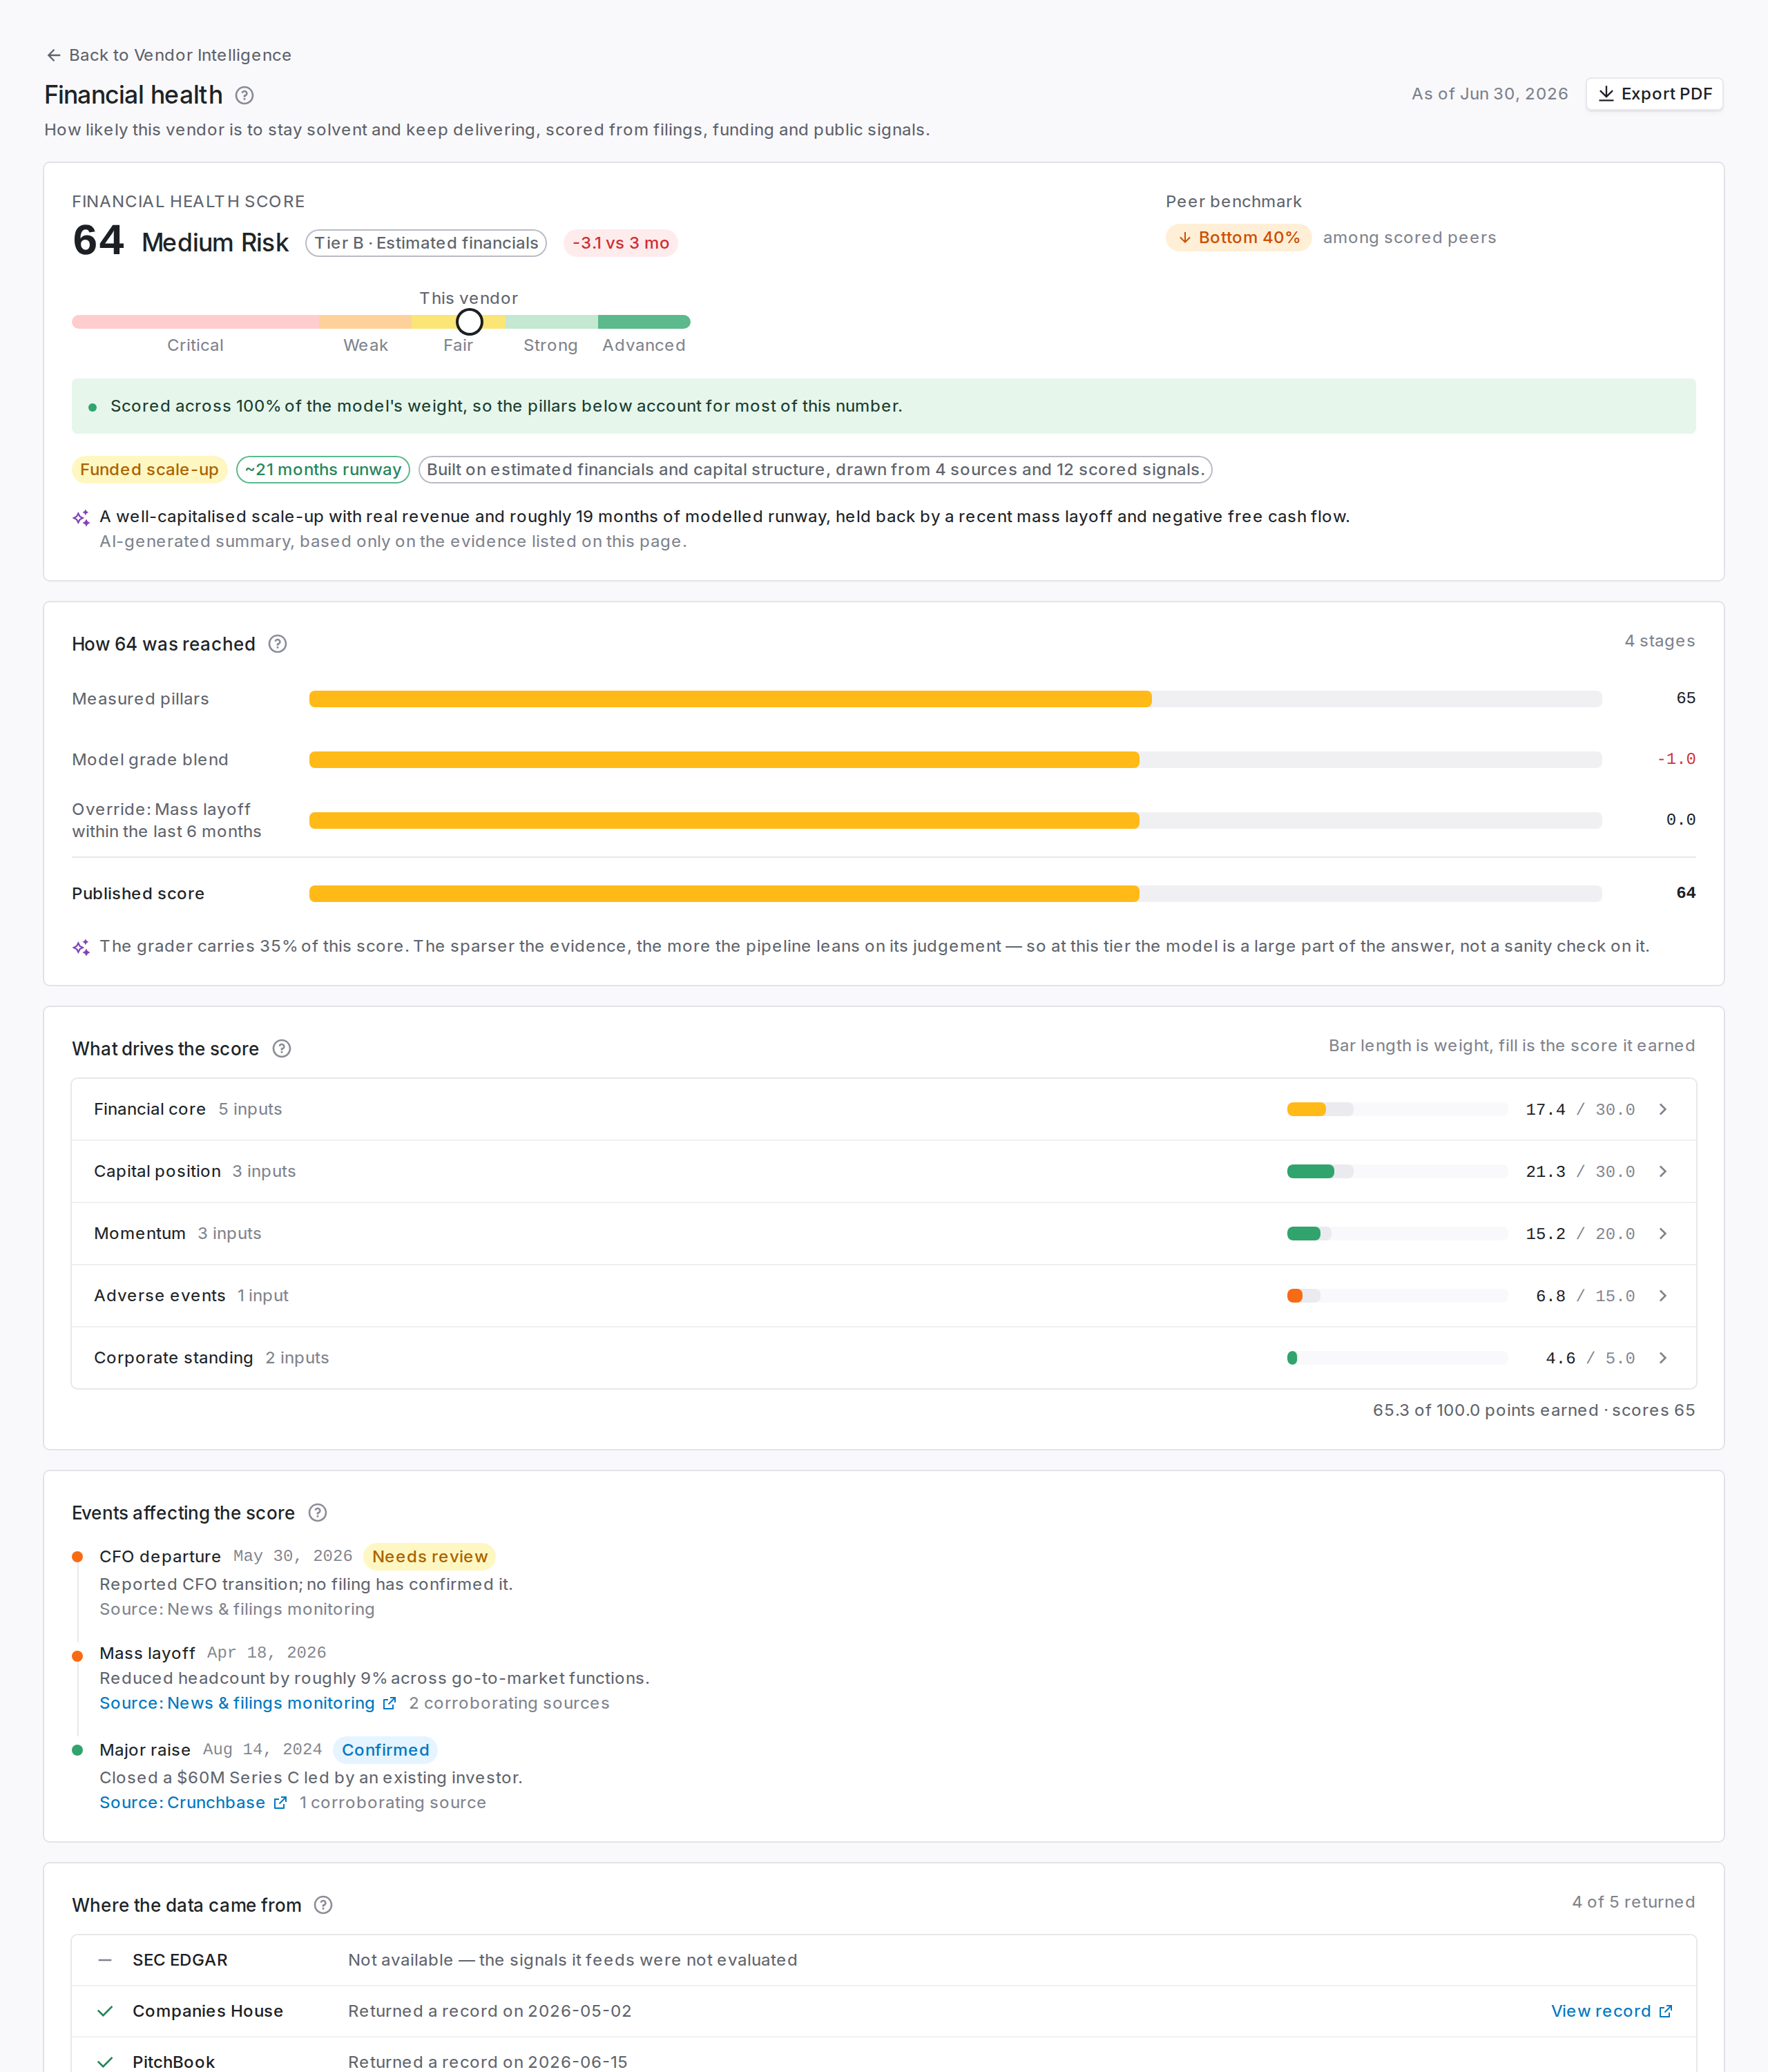1768x2072 pixels.
Task: Open help icon beside How 64 was reached
Action: tap(278, 644)
